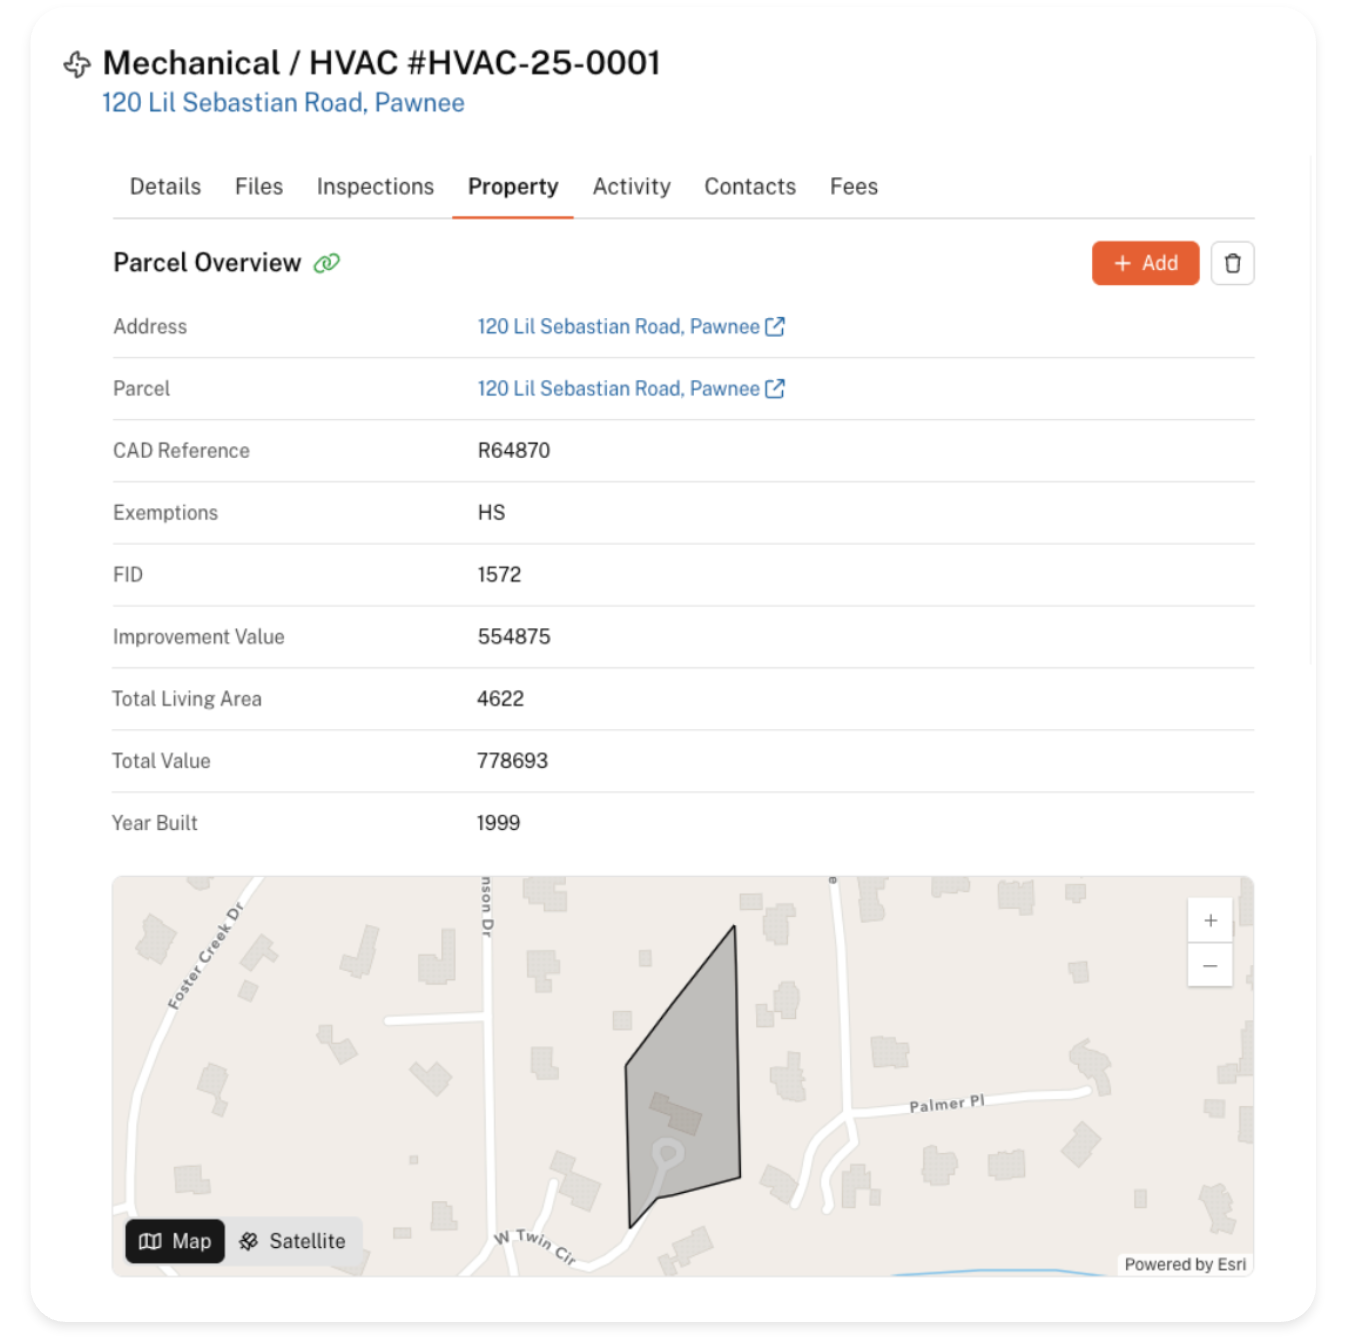Zoom out on the map
This screenshot has height=1340, width=1350.
1210,966
